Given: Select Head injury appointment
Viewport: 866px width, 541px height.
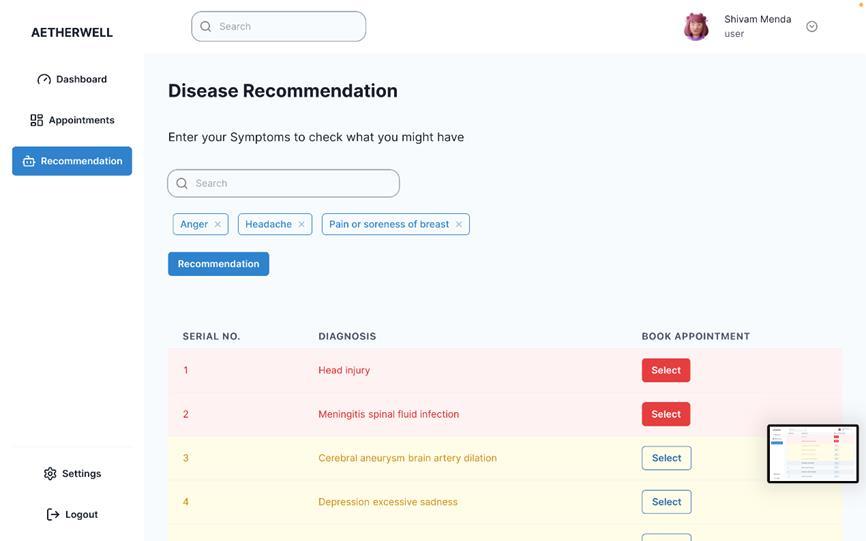Looking at the screenshot, I should 666,370.
